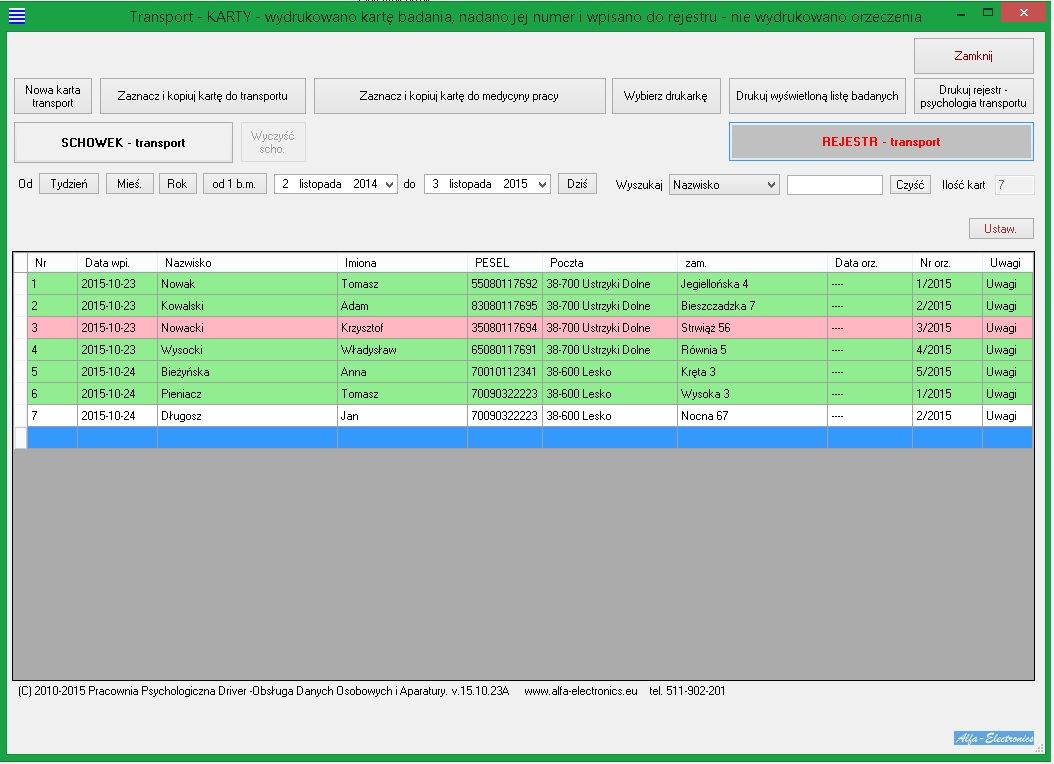Screen dimensions: 1054x764
Task: Click the Data wpi. column header
Action: pos(117,263)
